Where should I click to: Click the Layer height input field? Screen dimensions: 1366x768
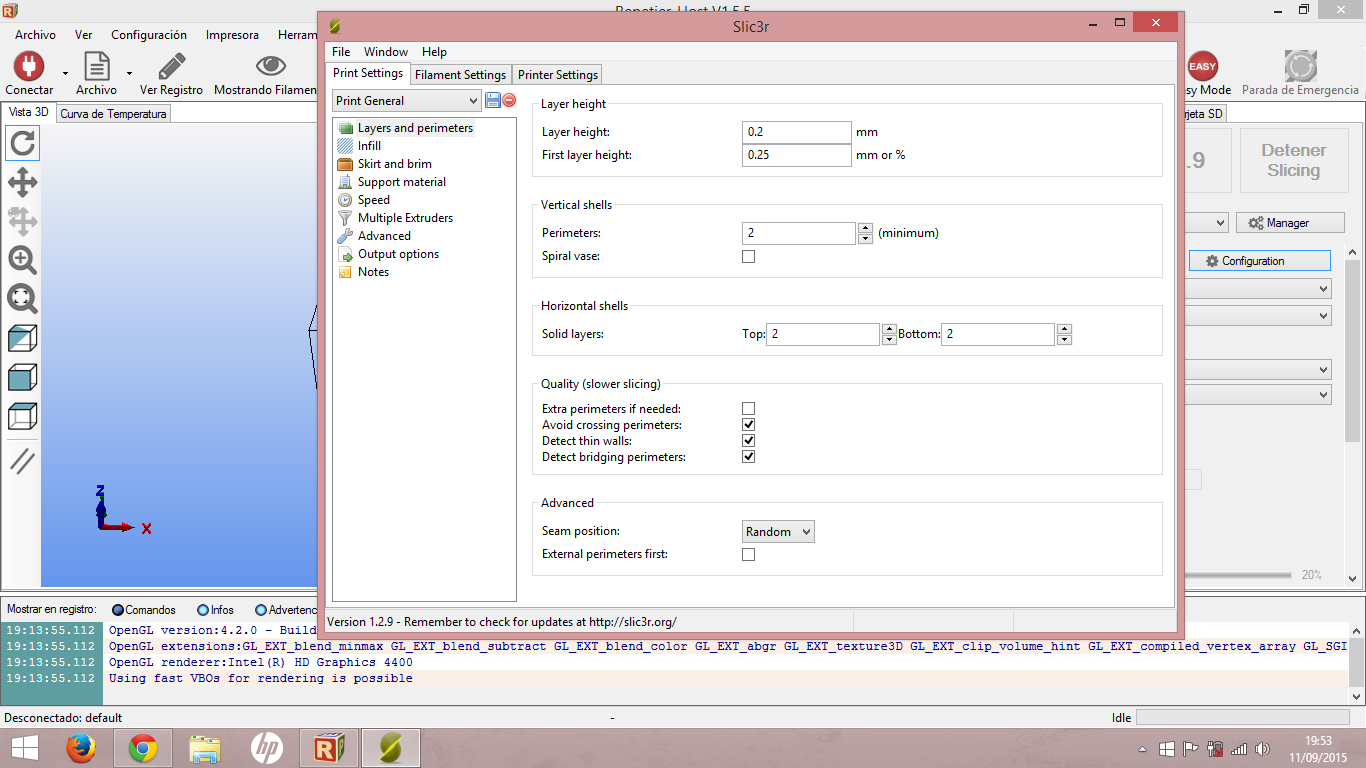point(796,132)
